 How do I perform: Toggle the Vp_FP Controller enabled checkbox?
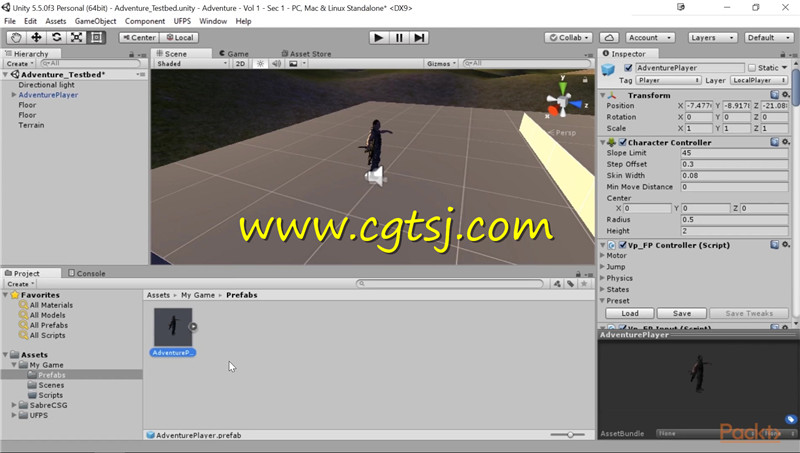point(622,245)
